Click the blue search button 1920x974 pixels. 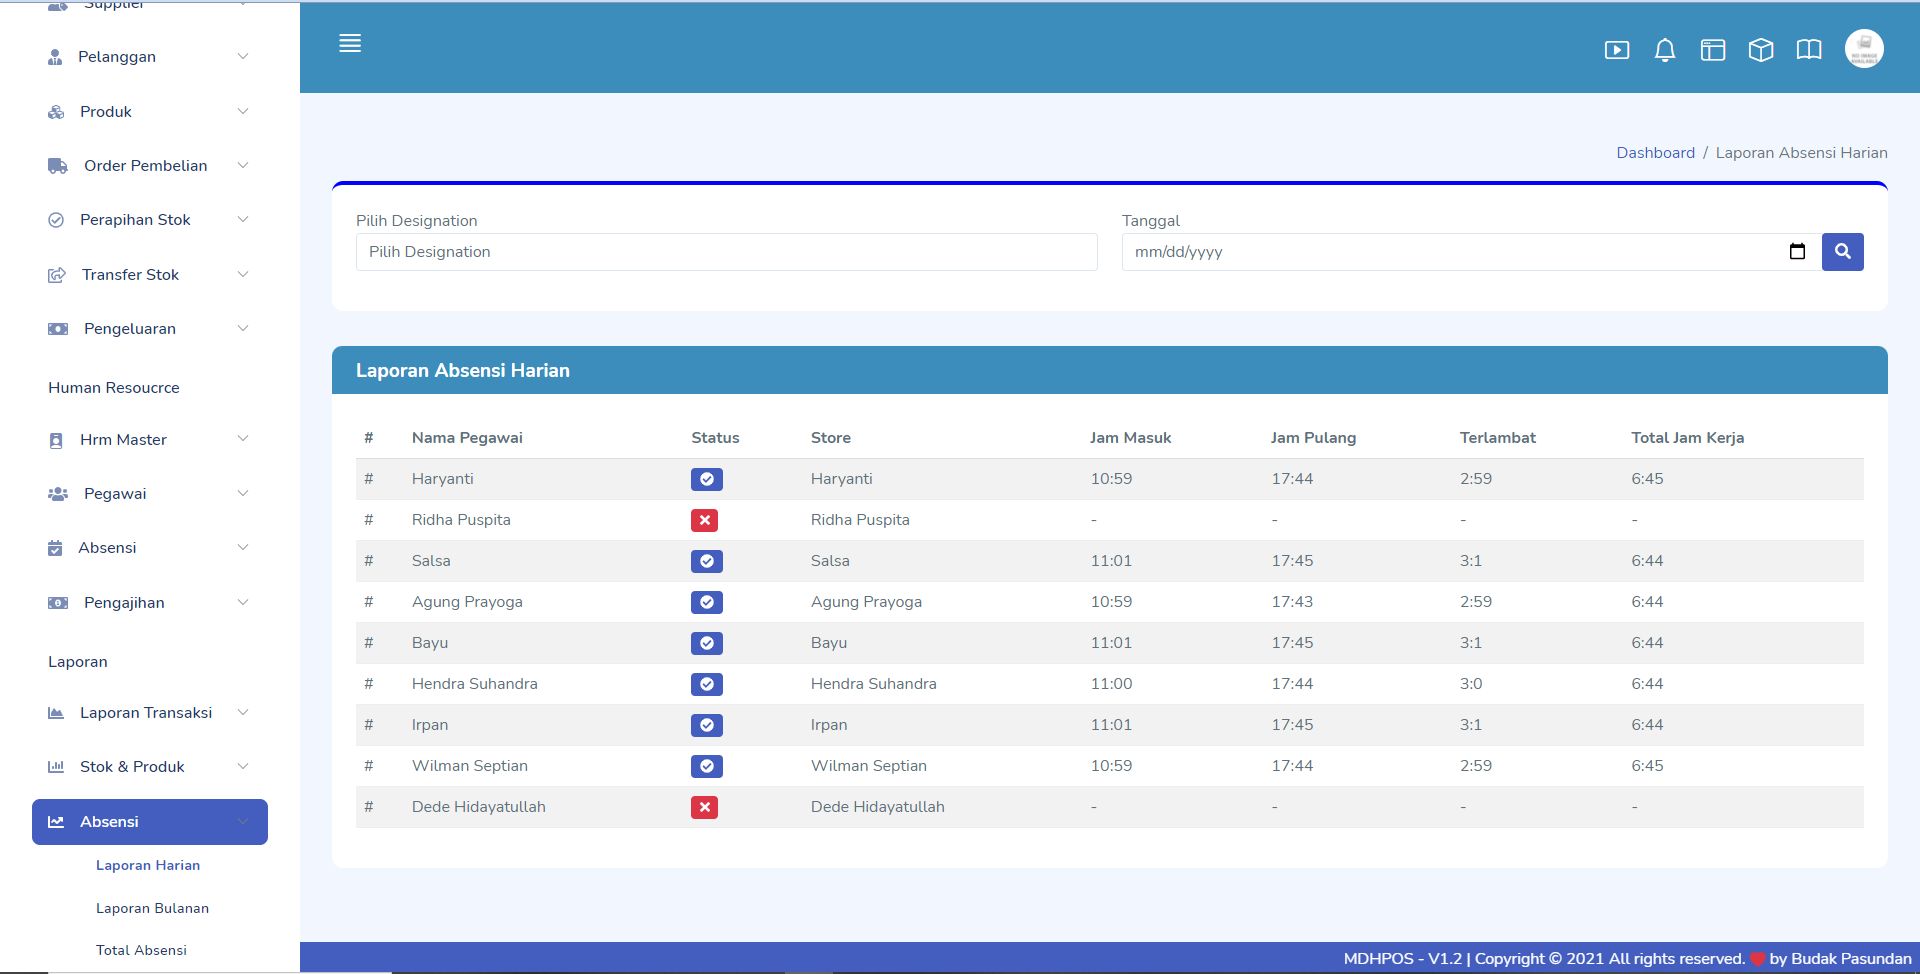[1842, 252]
